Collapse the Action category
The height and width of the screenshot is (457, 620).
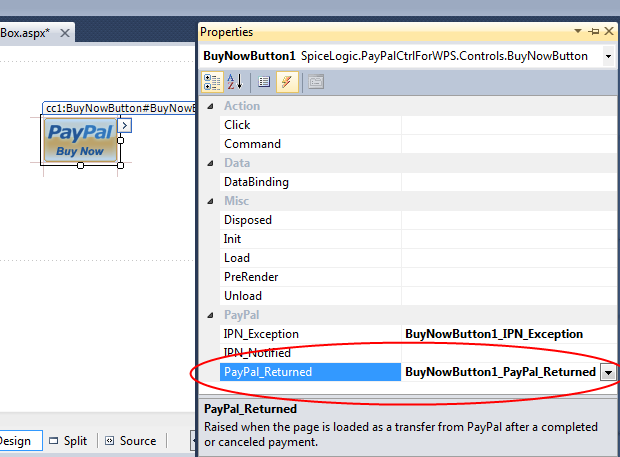point(210,106)
